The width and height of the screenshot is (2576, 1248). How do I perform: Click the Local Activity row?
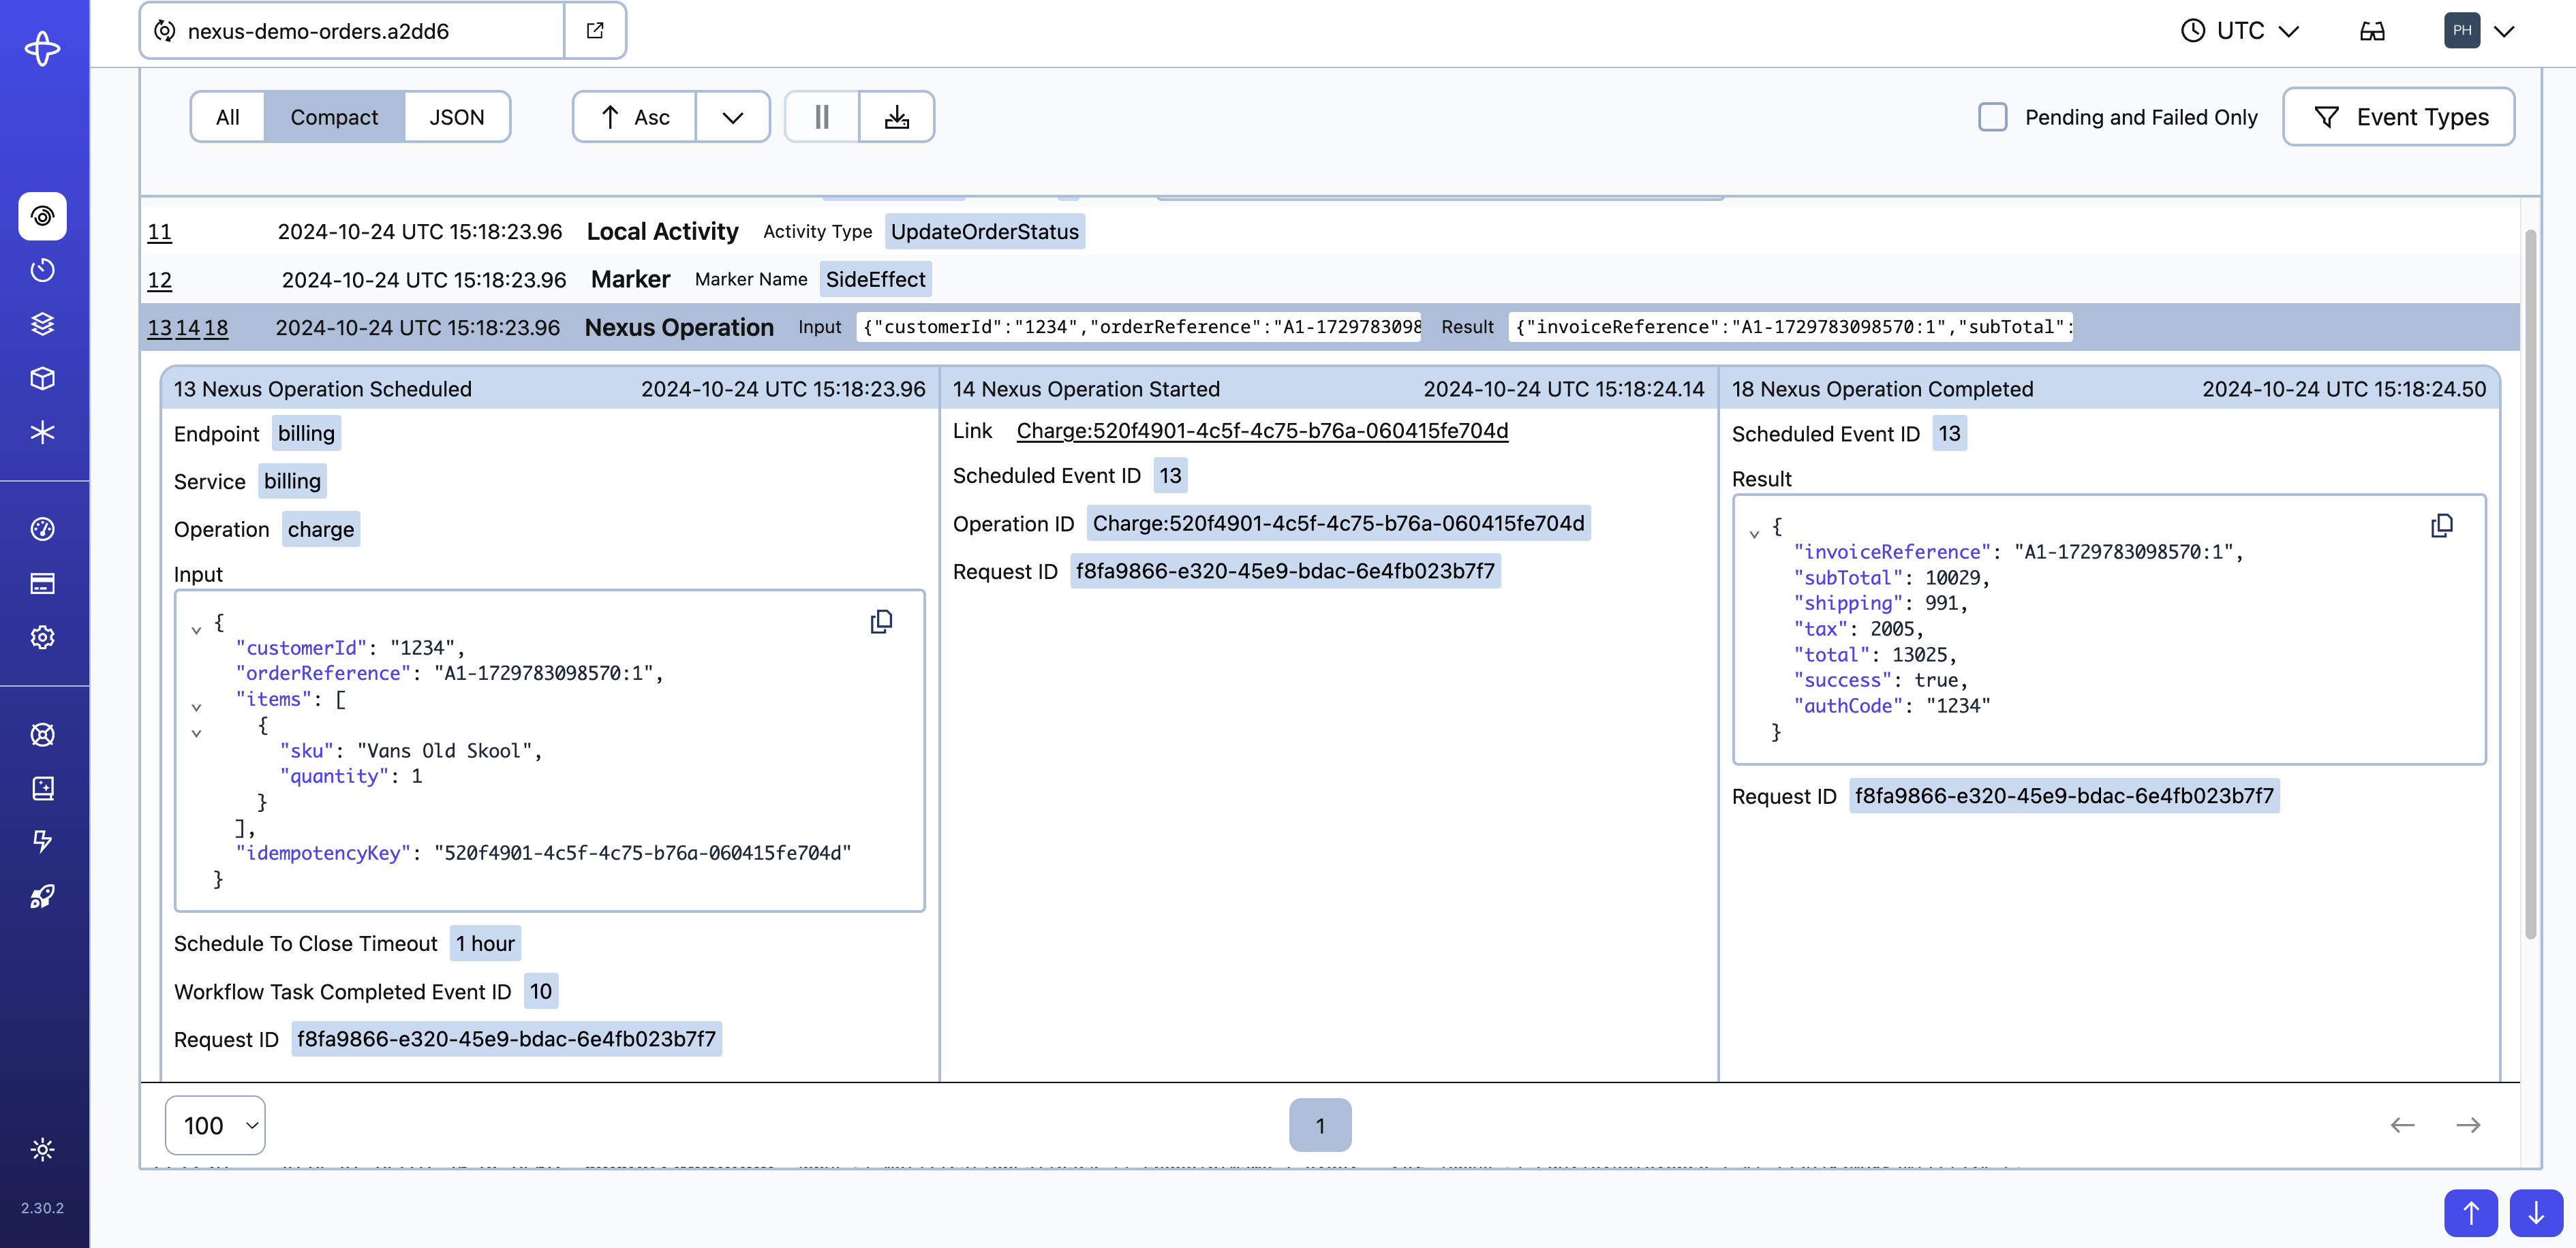(1330, 231)
